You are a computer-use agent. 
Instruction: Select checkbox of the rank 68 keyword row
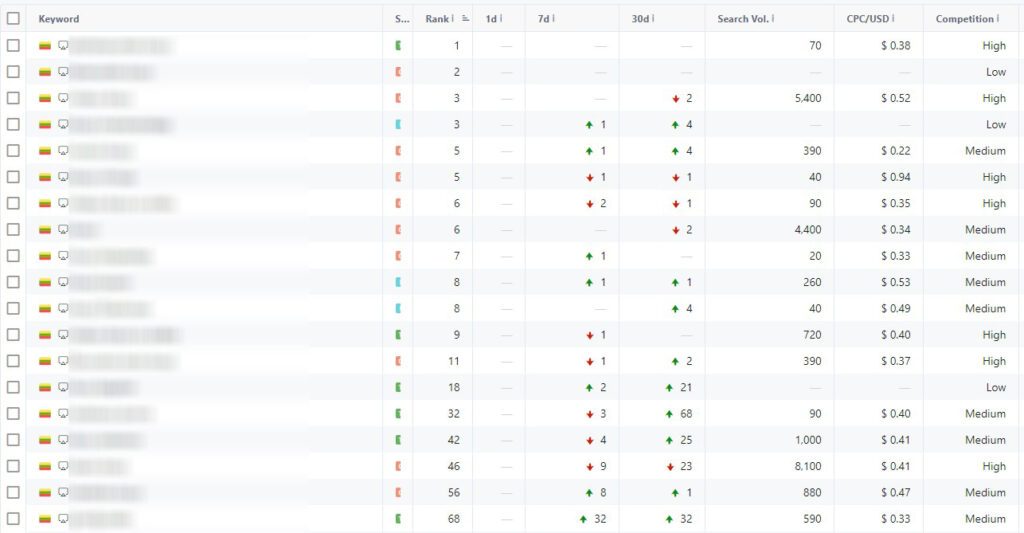[13, 519]
